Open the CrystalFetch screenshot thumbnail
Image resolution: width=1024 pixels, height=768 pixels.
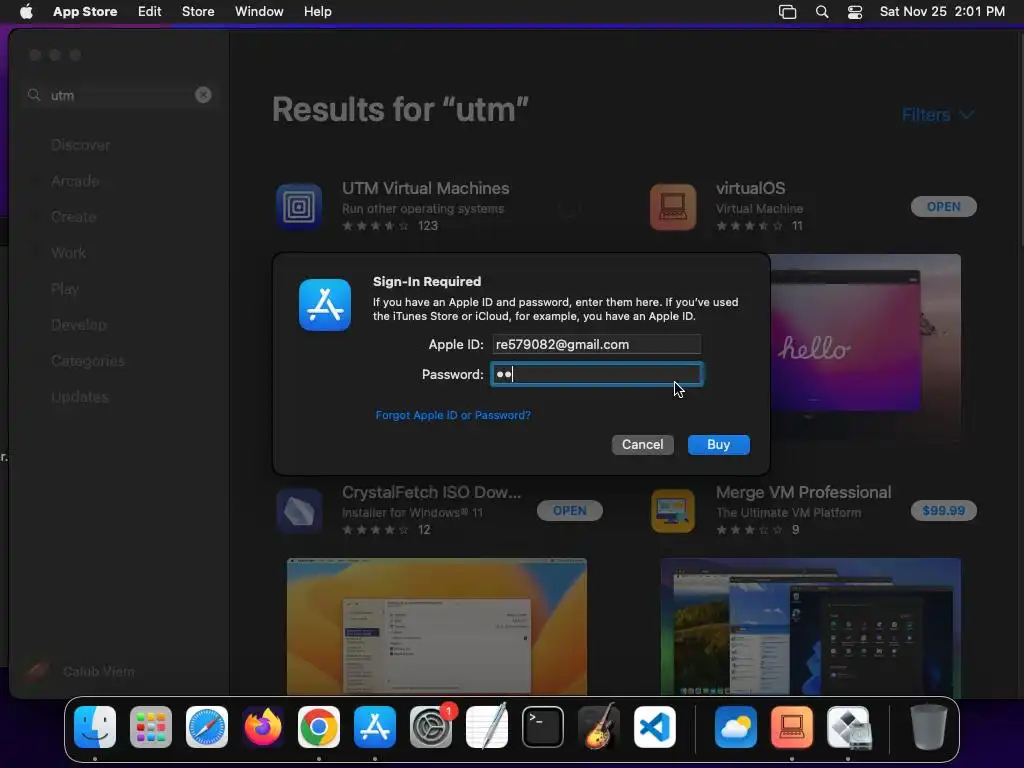[x=437, y=626]
